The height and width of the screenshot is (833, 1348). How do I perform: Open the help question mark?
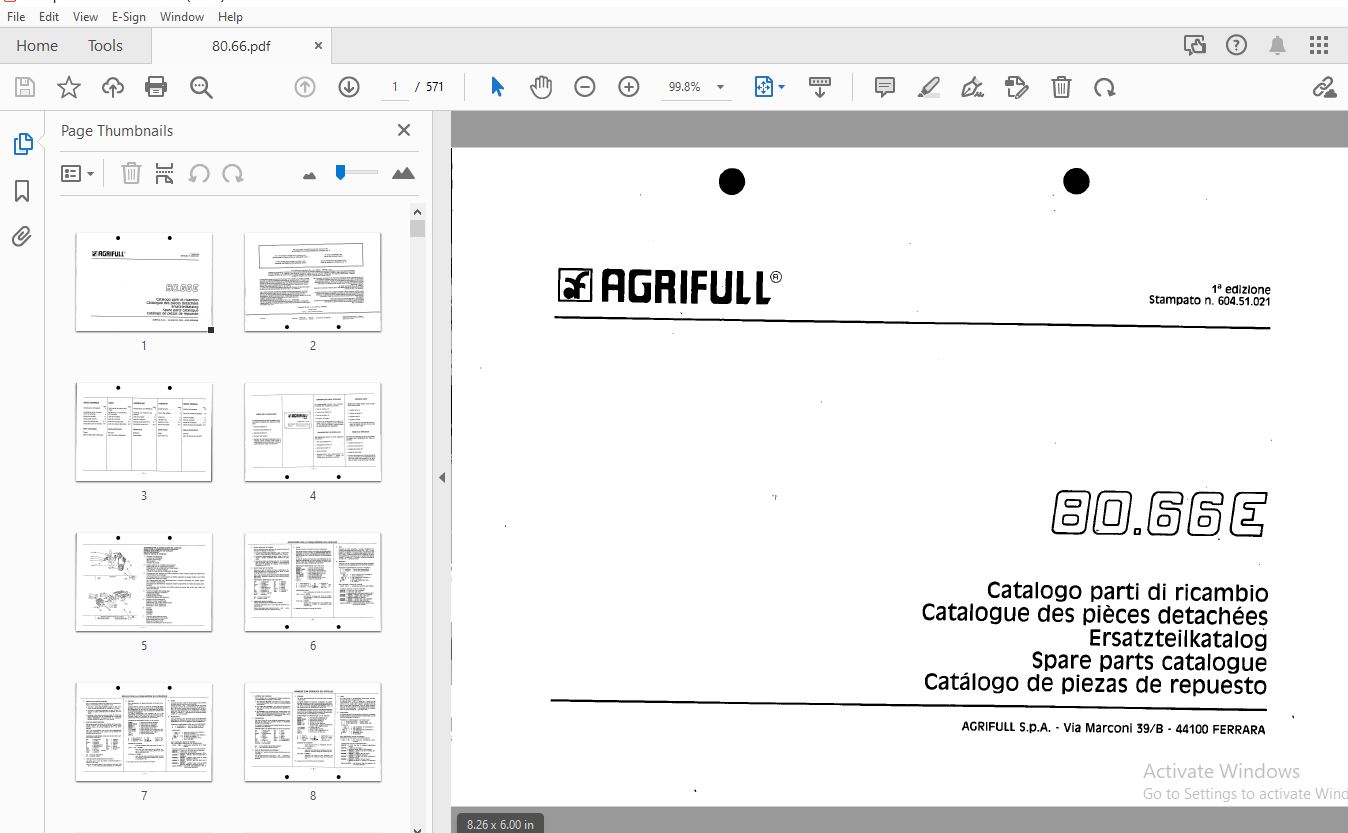(1236, 45)
